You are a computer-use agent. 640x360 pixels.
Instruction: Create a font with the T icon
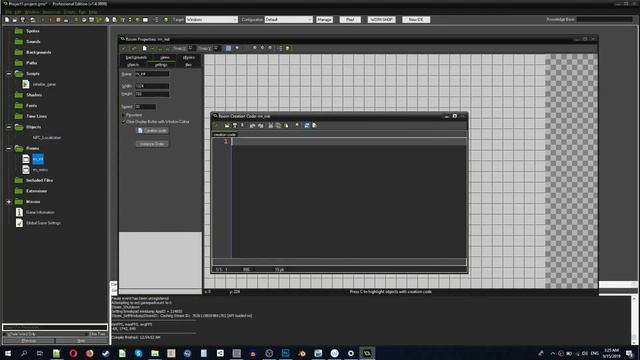[x=123, y=20]
